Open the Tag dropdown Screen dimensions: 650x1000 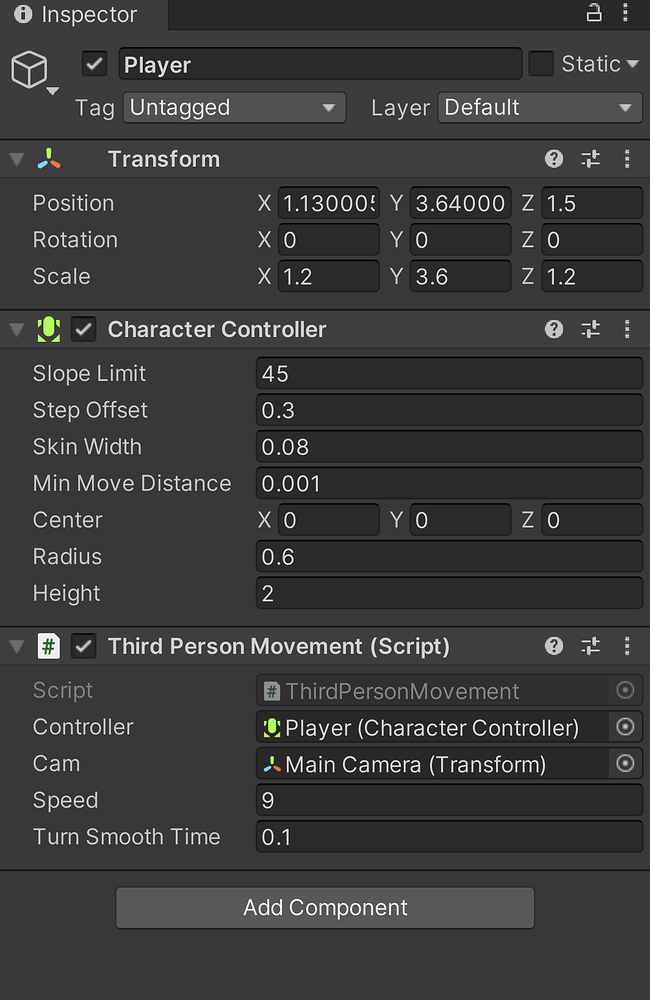[233, 107]
